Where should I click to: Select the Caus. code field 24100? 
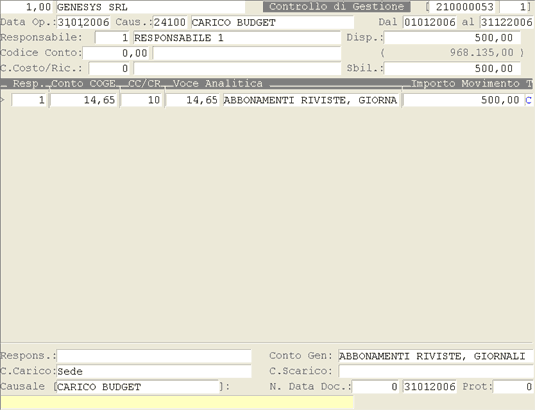pos(170,23)
